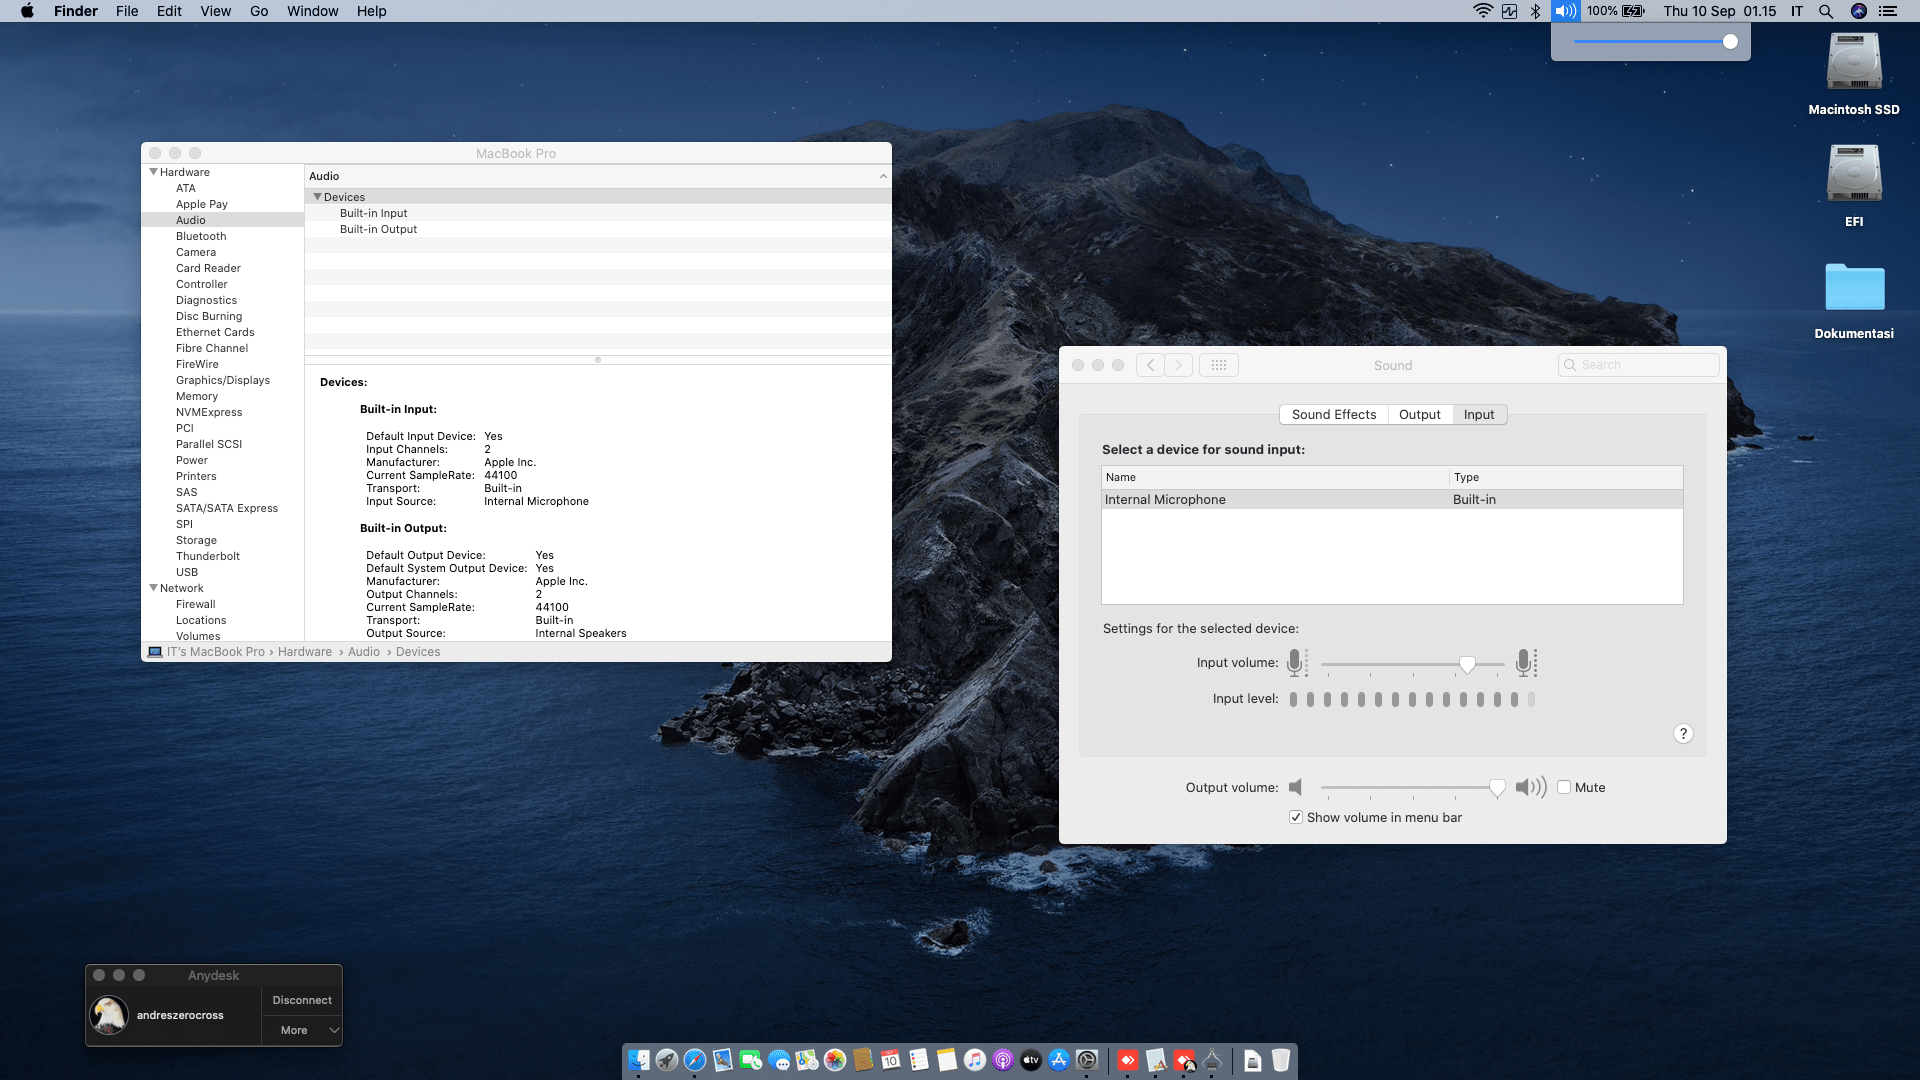Open Notification Center list icon
Viewport: 1920px width, 1080px height.
click(x=1888, y=11)
